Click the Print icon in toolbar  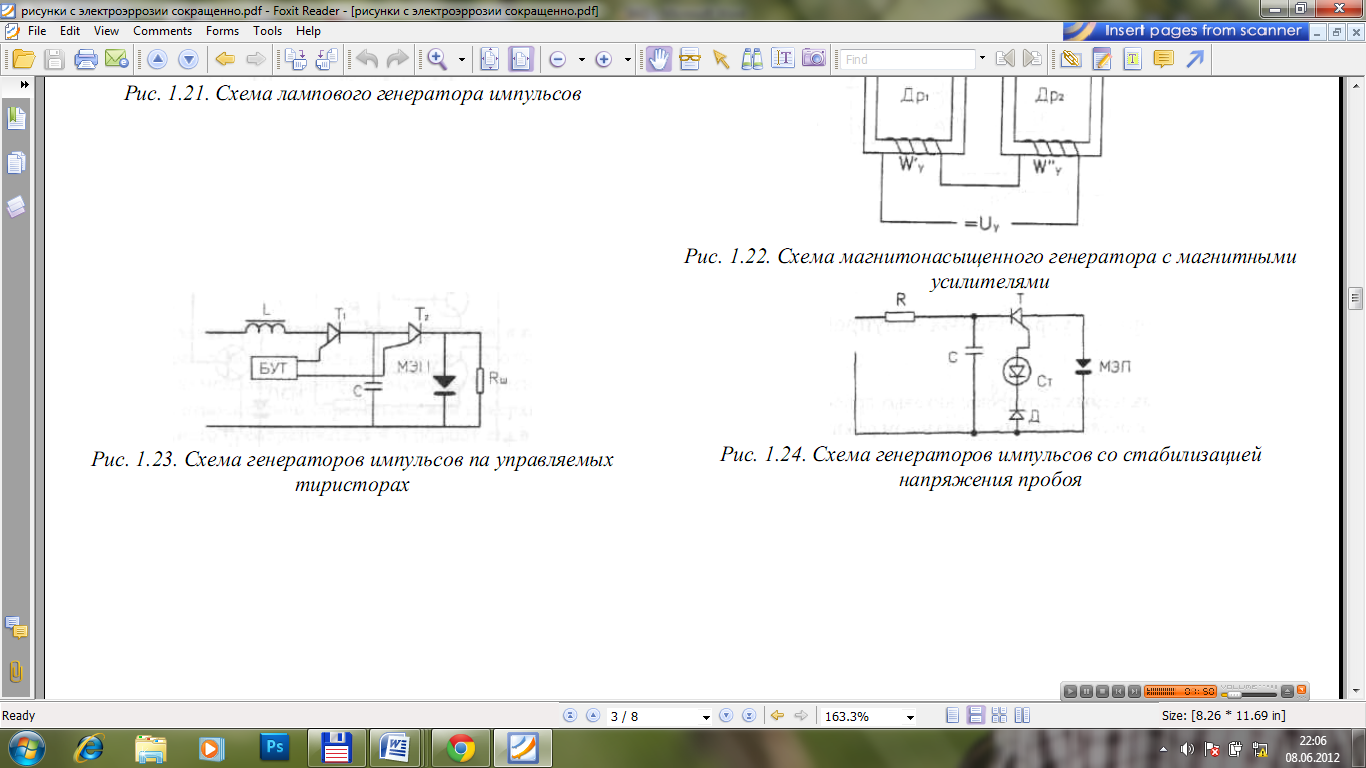click(86, 59)
